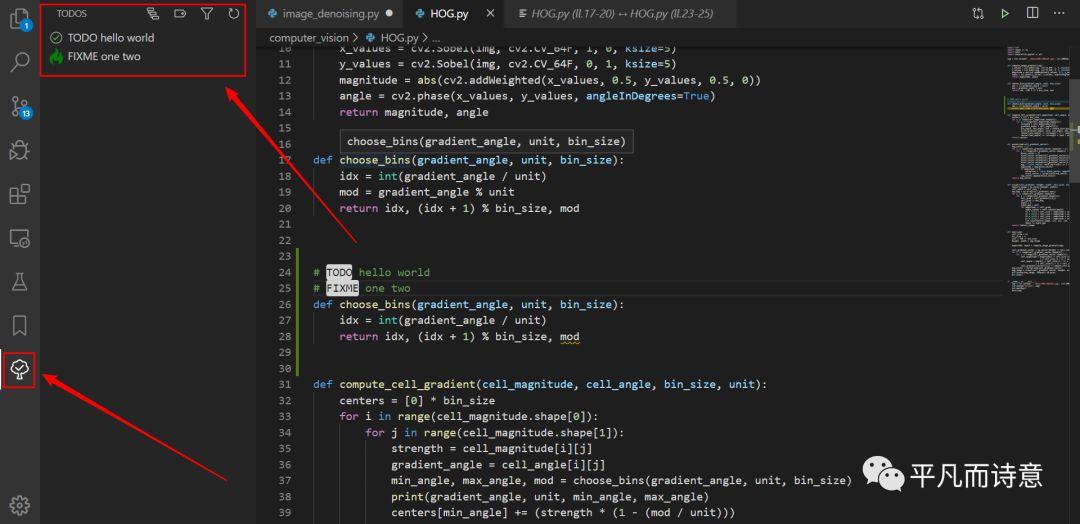Click 'centers = [0] * bin_size' line
The width and height of the screenshot is (1080, 524).
pos(417,400)
